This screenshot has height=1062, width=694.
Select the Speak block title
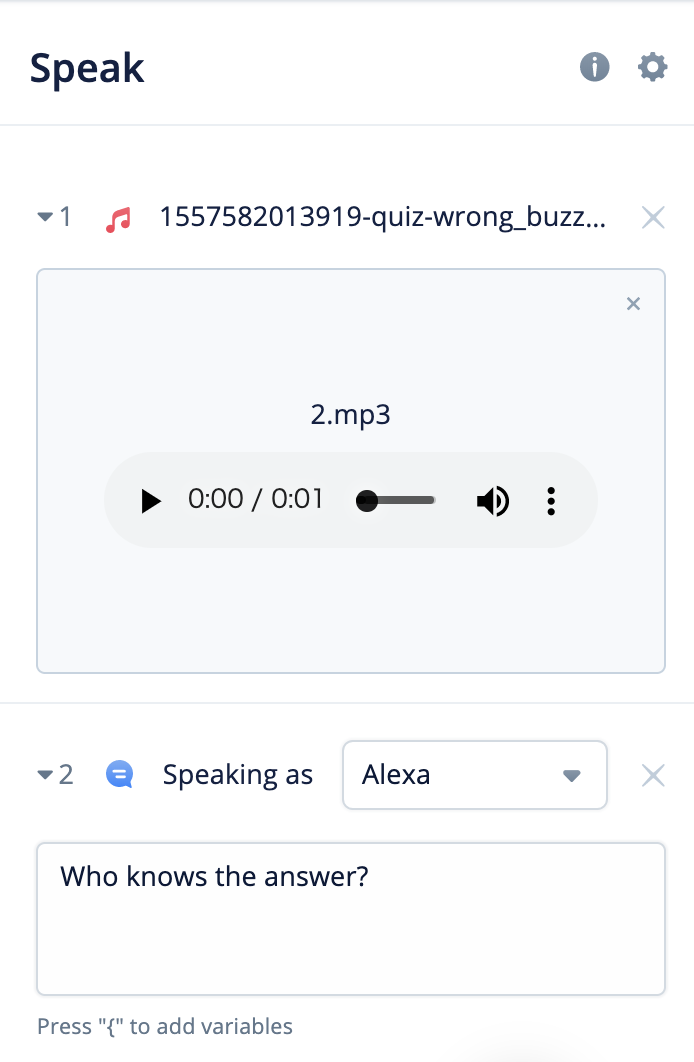pyautogui.click(x=87, y=67)
